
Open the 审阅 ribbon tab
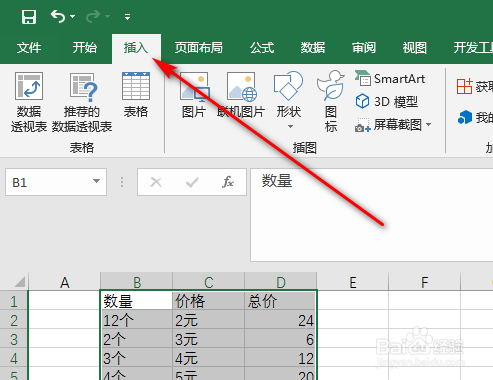coord(364,48)
